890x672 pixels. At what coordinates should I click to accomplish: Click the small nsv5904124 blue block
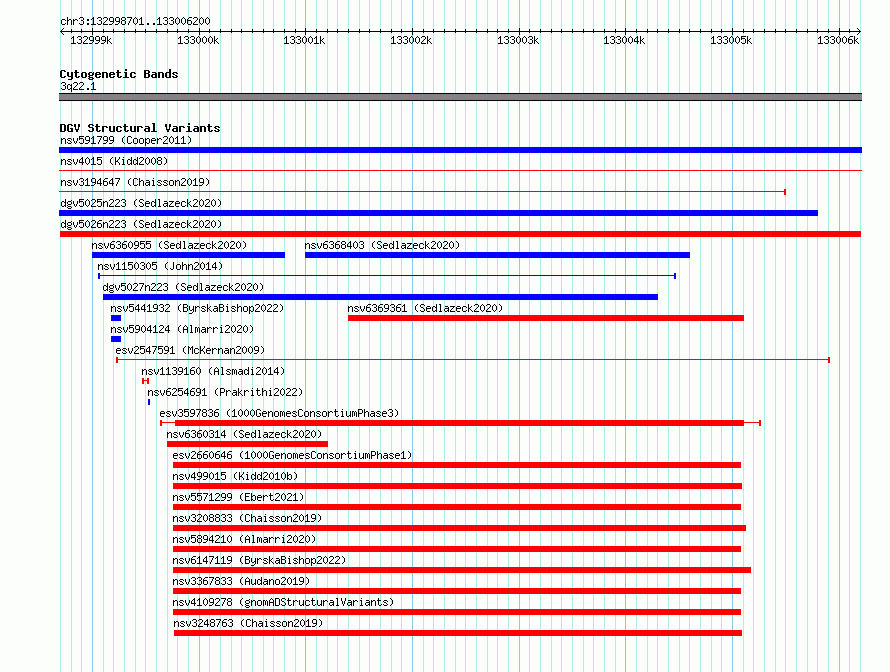pyautogui.click(x=116, y=339)
